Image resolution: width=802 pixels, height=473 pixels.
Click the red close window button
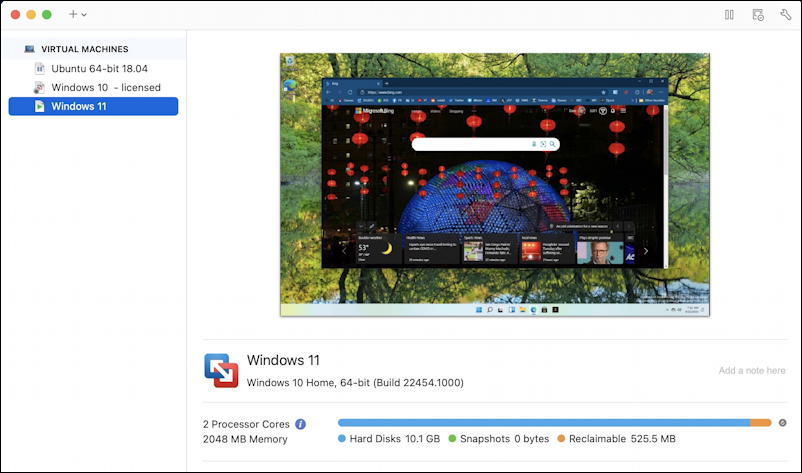click(x=15, y=14)
